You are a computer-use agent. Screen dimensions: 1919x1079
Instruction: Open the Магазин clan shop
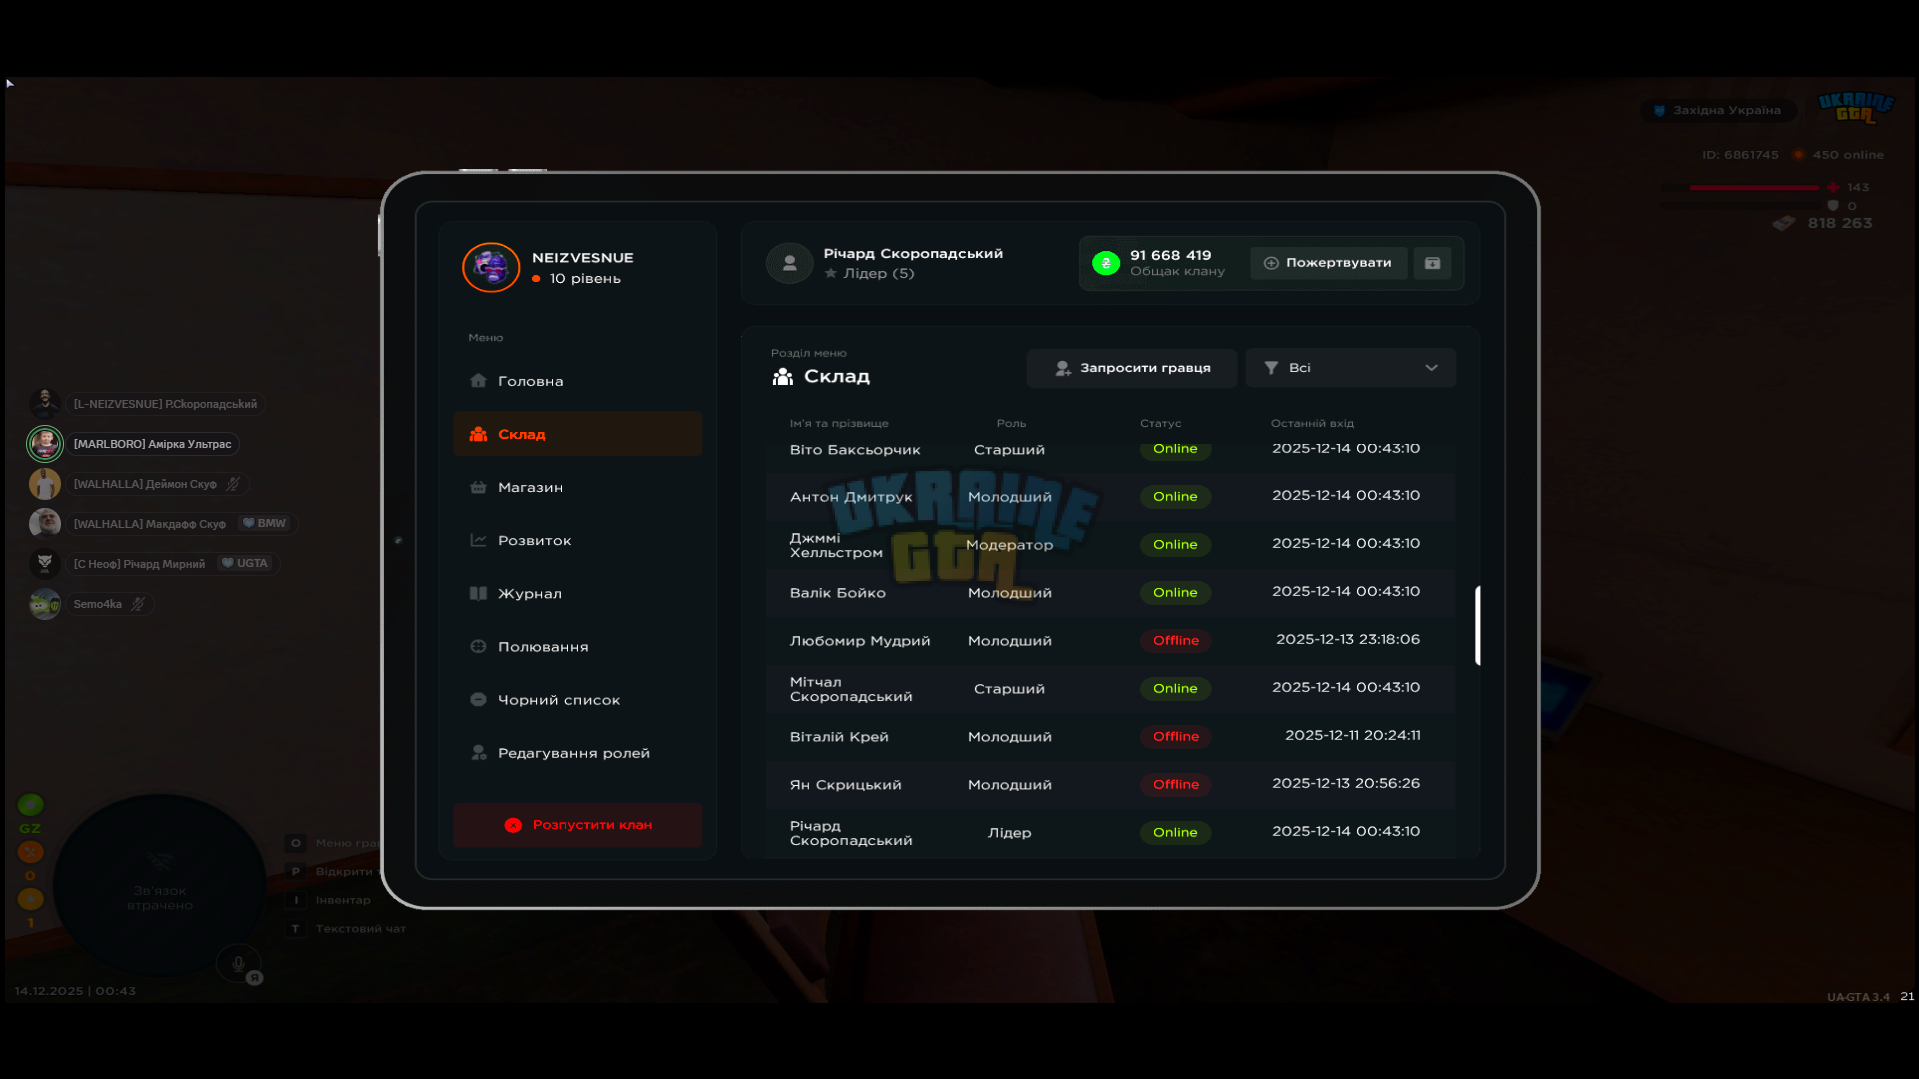click(x=577, y=487)
